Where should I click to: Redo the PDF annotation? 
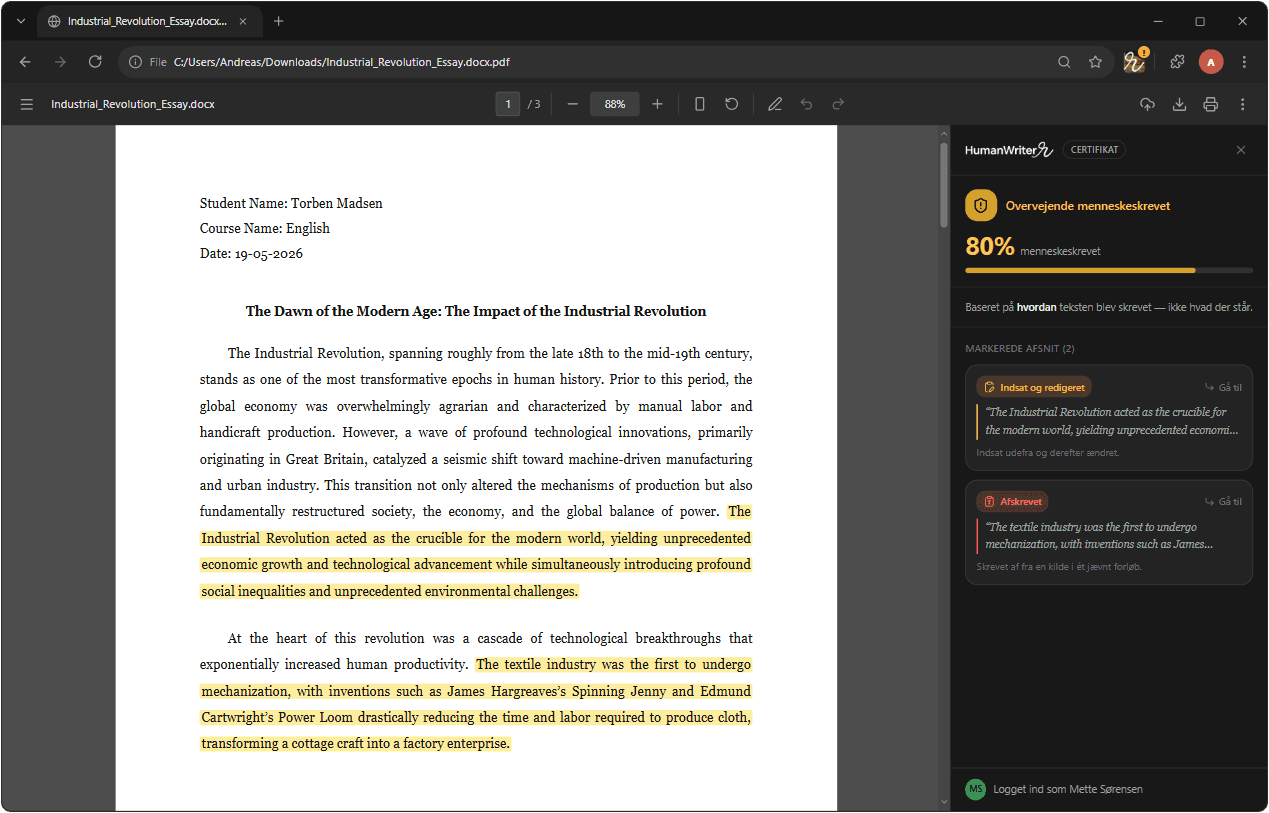coord(838,104)
